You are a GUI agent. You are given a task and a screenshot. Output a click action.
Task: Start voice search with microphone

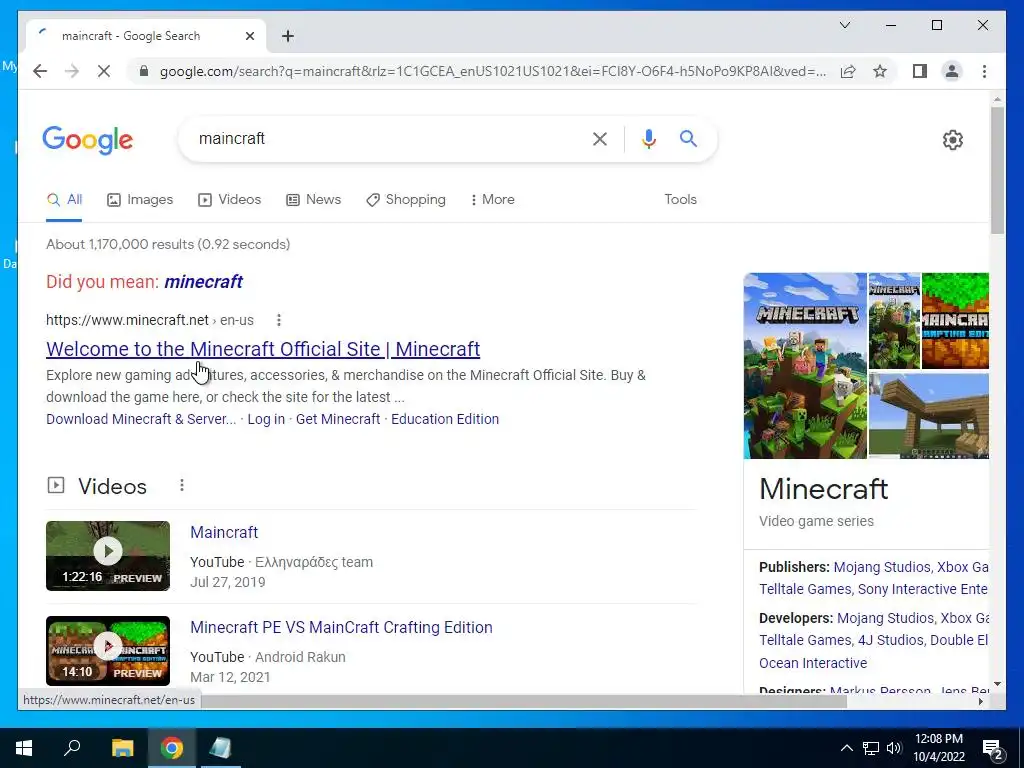(648, 138)
